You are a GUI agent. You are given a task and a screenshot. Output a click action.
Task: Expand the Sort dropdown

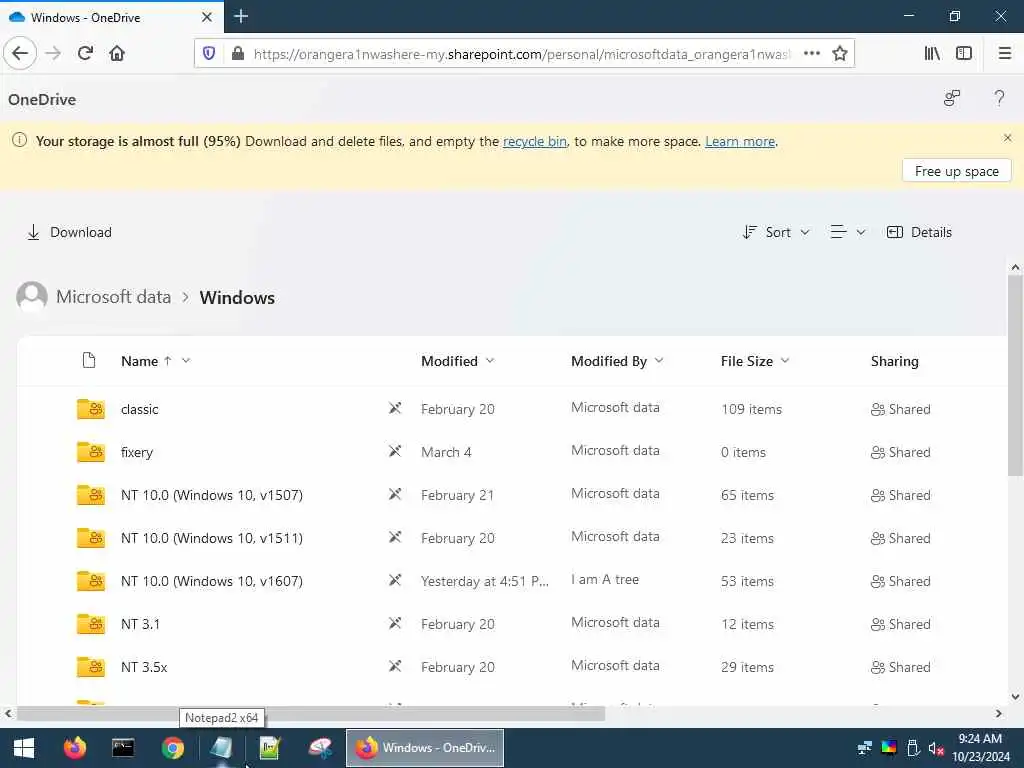[x=776, y=232]
